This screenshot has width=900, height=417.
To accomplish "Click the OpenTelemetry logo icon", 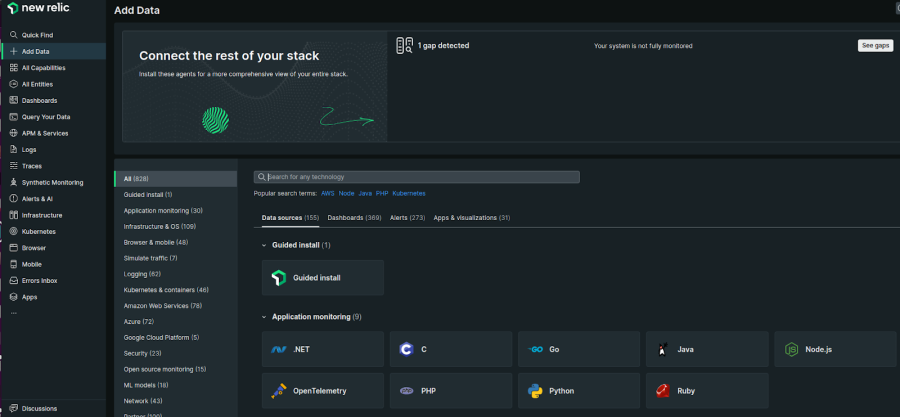I will point(278,391).
